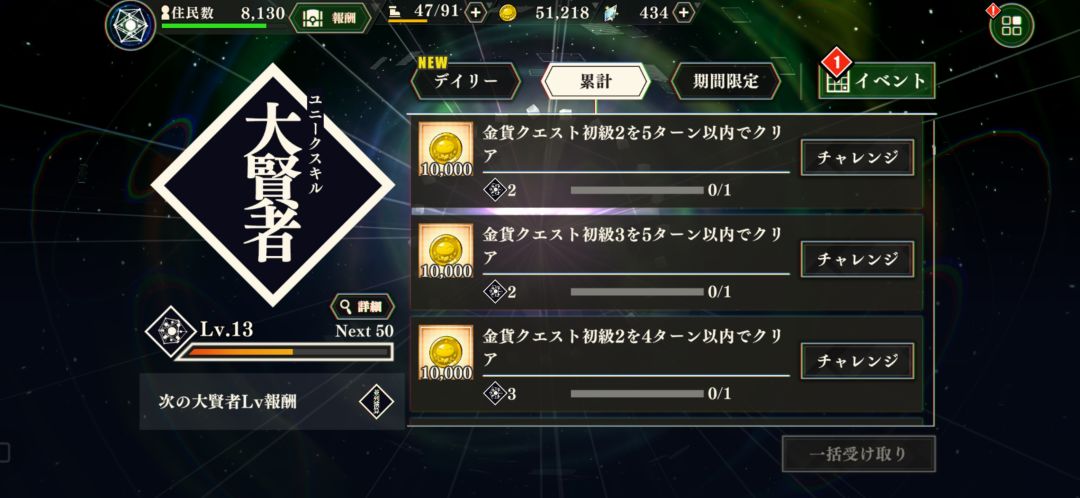The height and width of the screenshot is (498, 1080).
Task: Switch to the 期間限定 tab
Action: [725, 81]
